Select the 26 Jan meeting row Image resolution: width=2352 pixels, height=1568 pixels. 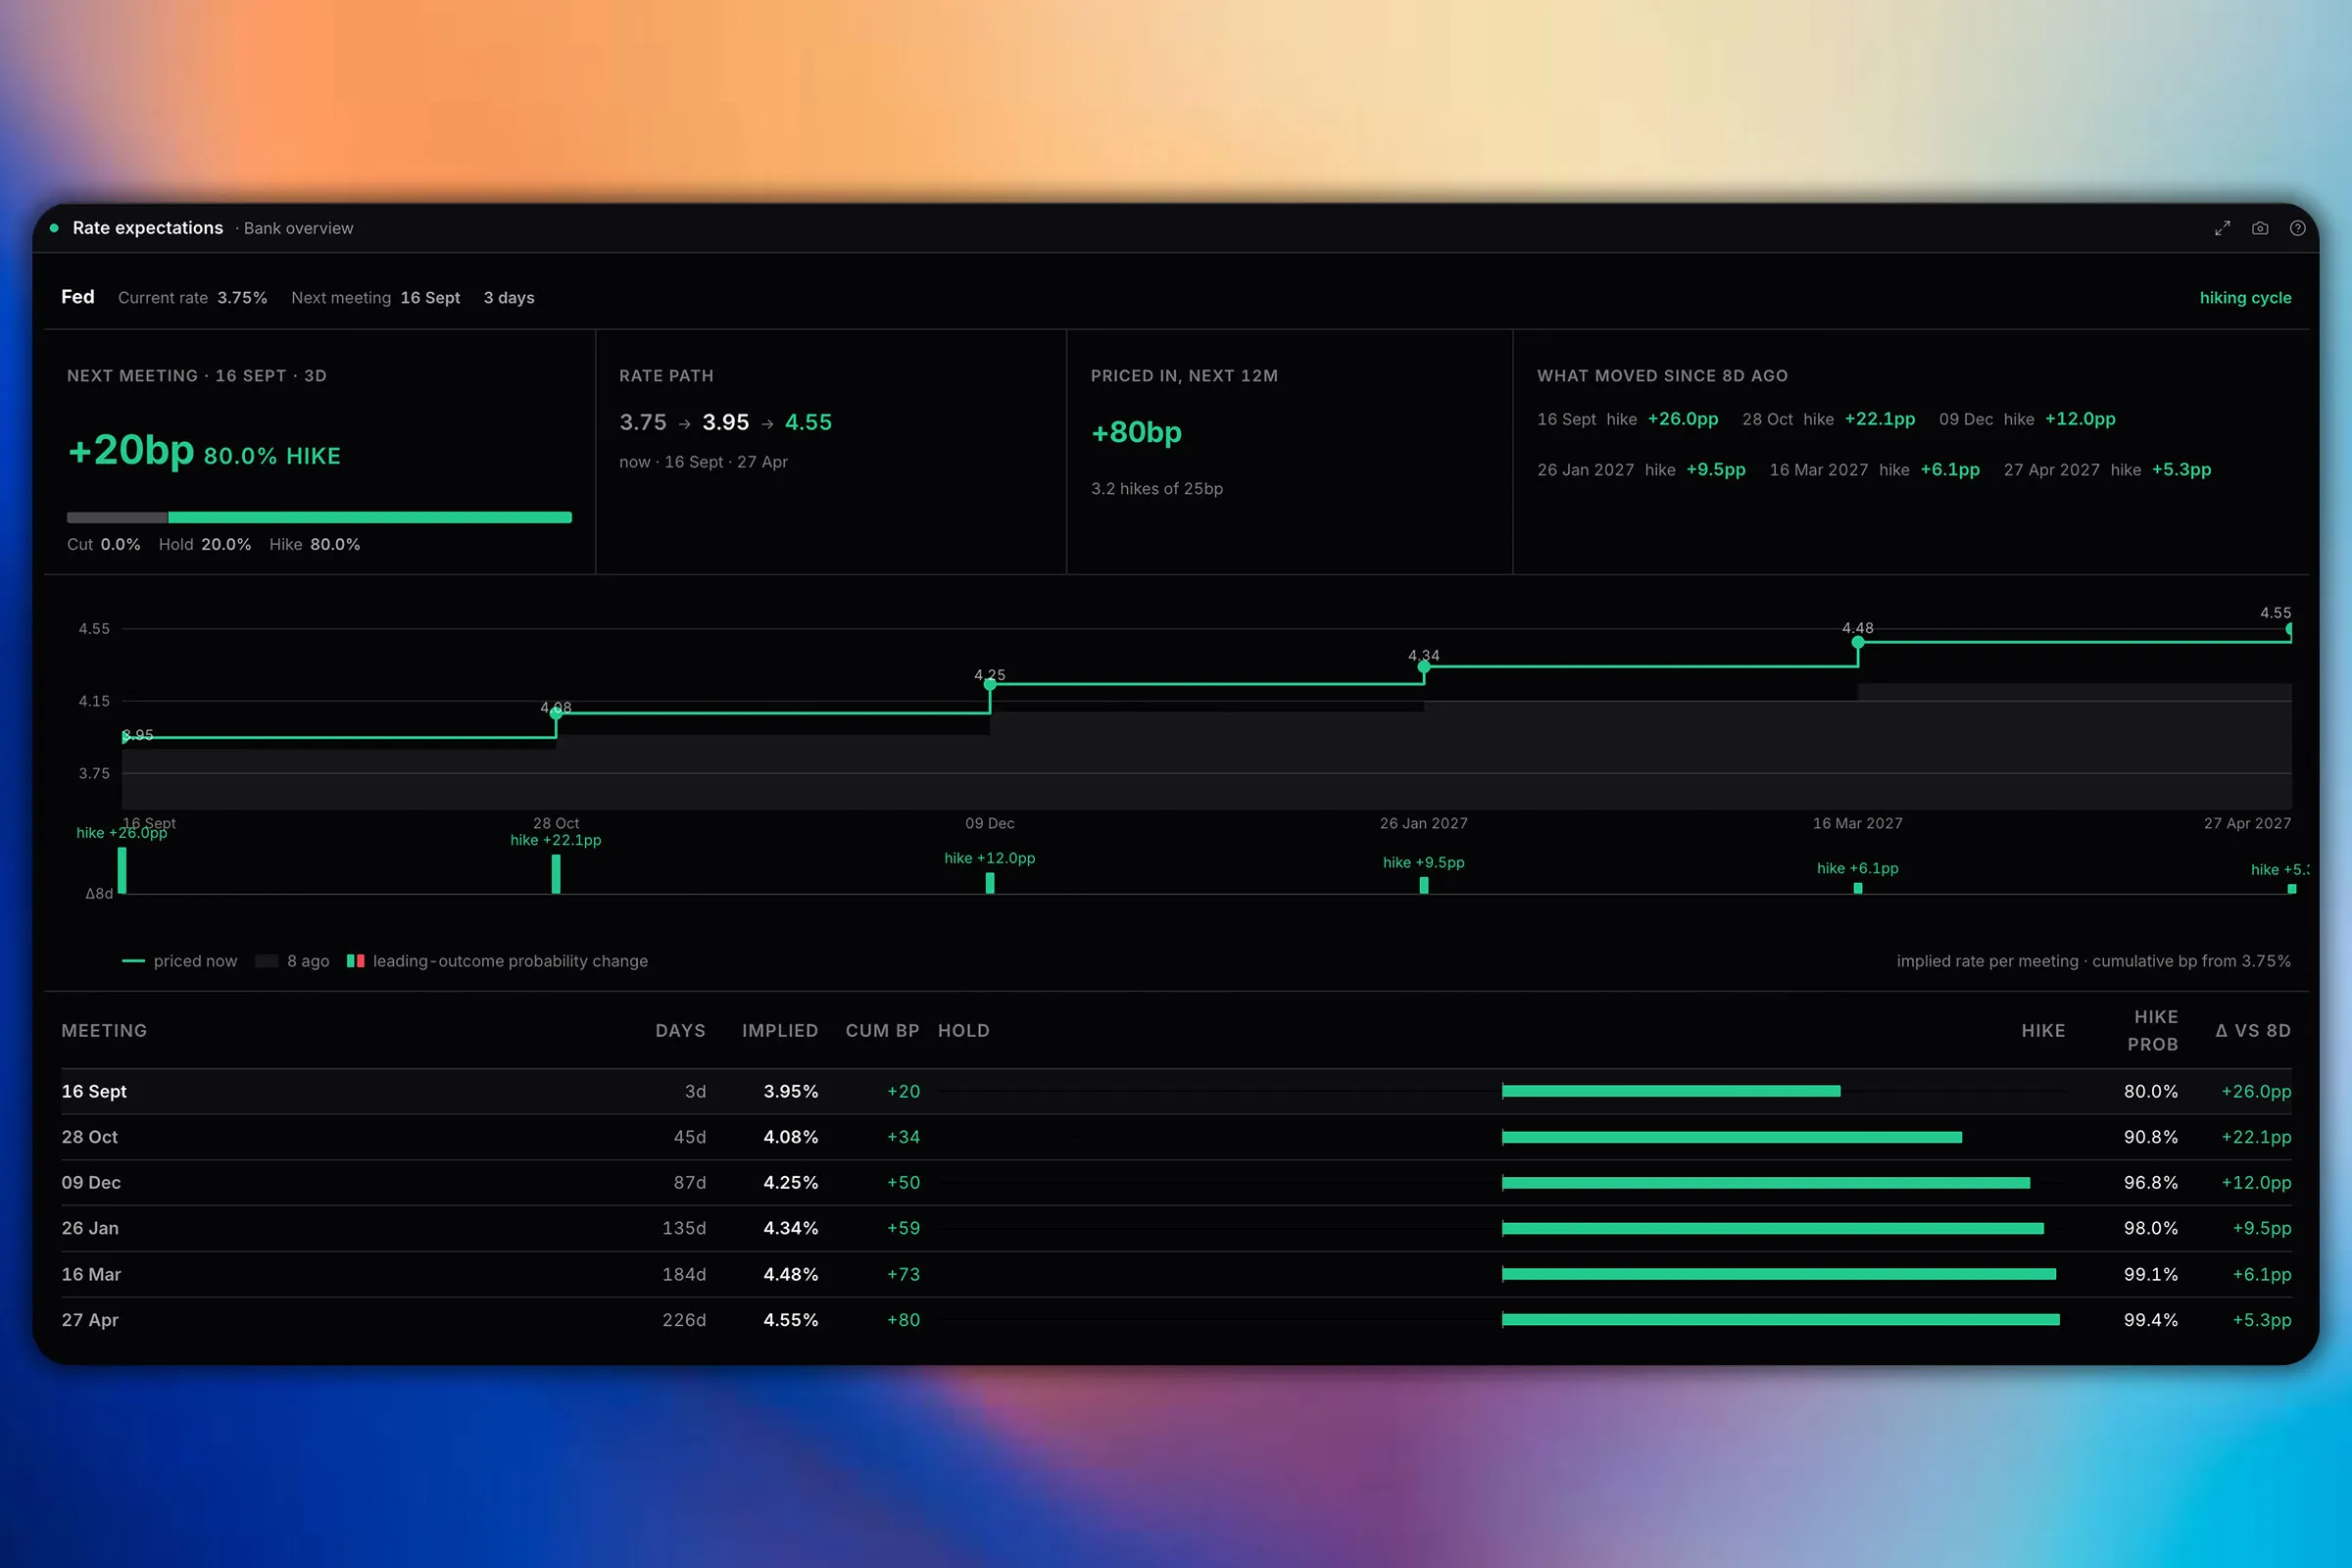click(x=1176, y=1228)
